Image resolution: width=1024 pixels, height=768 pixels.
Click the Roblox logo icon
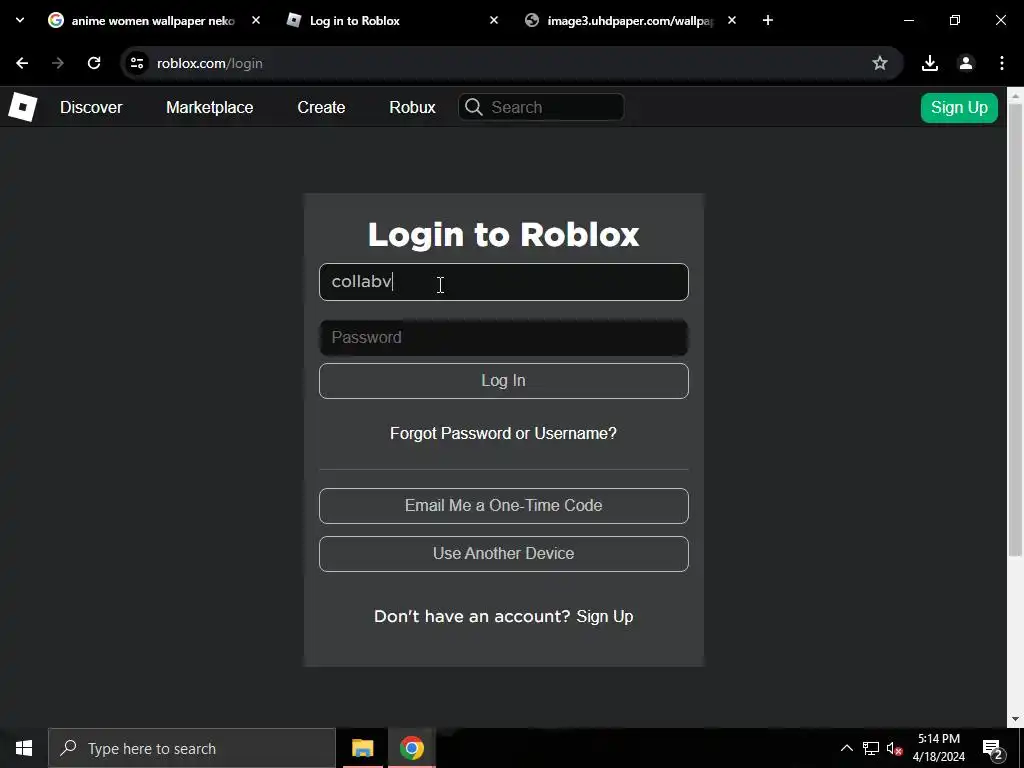pos(22,107)
